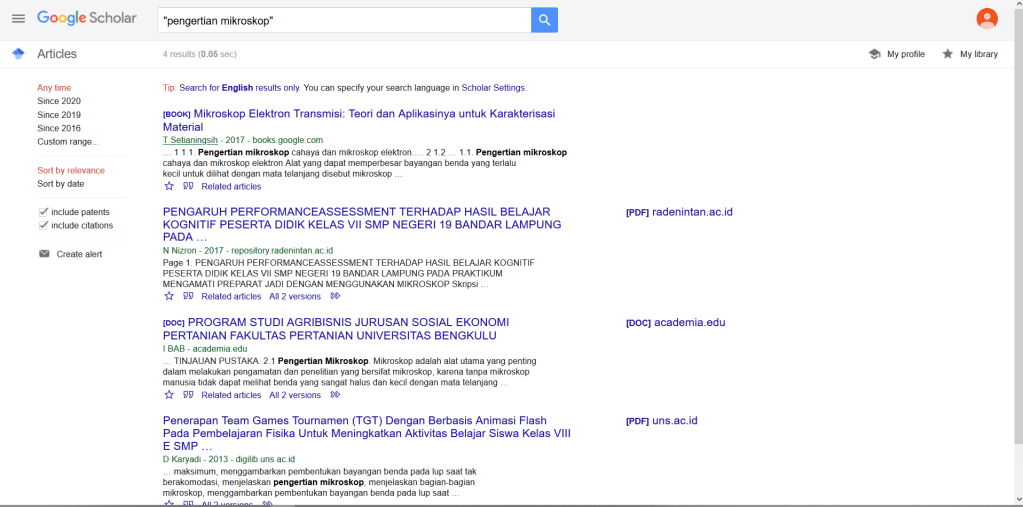Click the blue search magnifier button

[x=544, y=20]
